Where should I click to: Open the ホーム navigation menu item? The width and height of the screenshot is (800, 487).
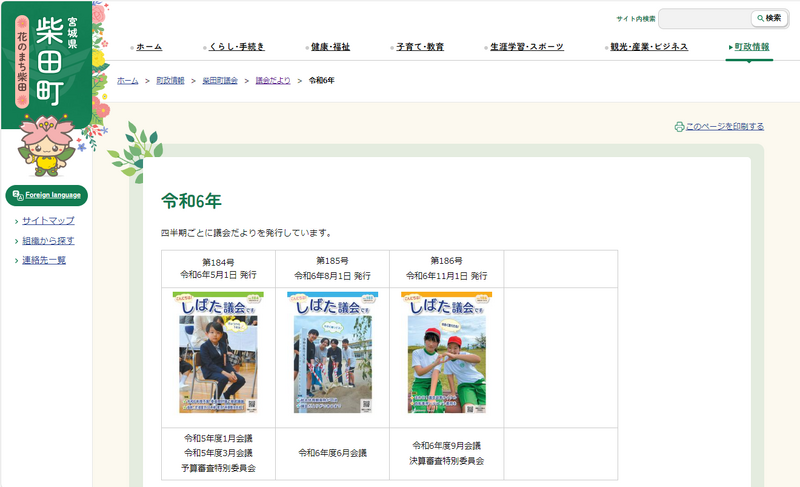point(148,47)
